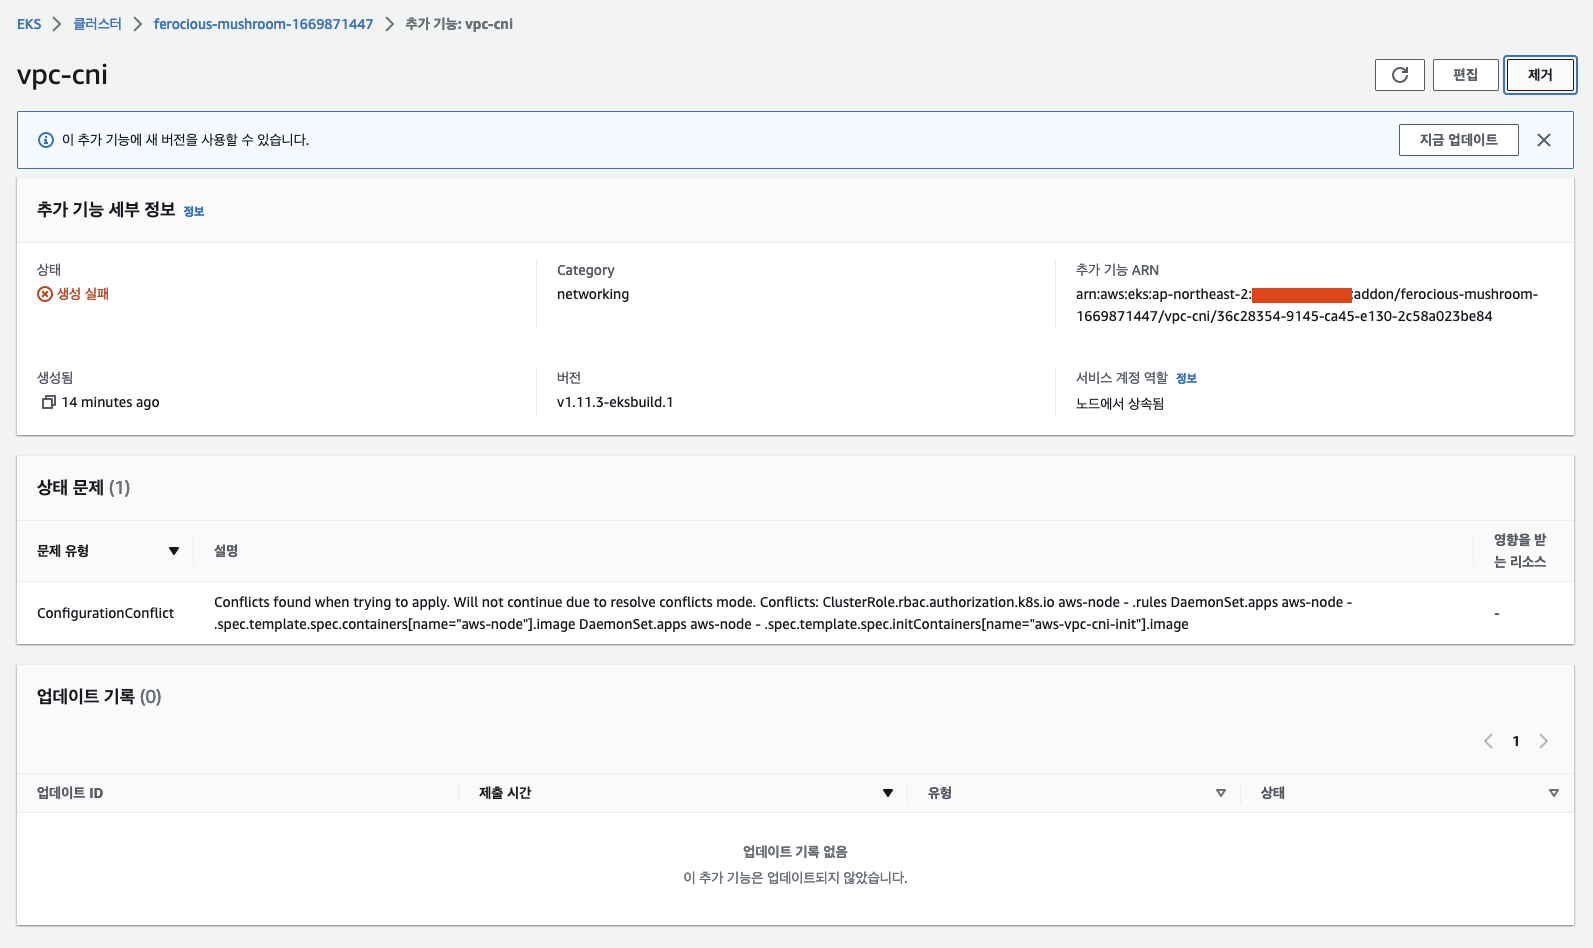The image size is (1593, 948).
Task: Click the 영향을 받는 리소스 column header
Action: (1520, 551)
